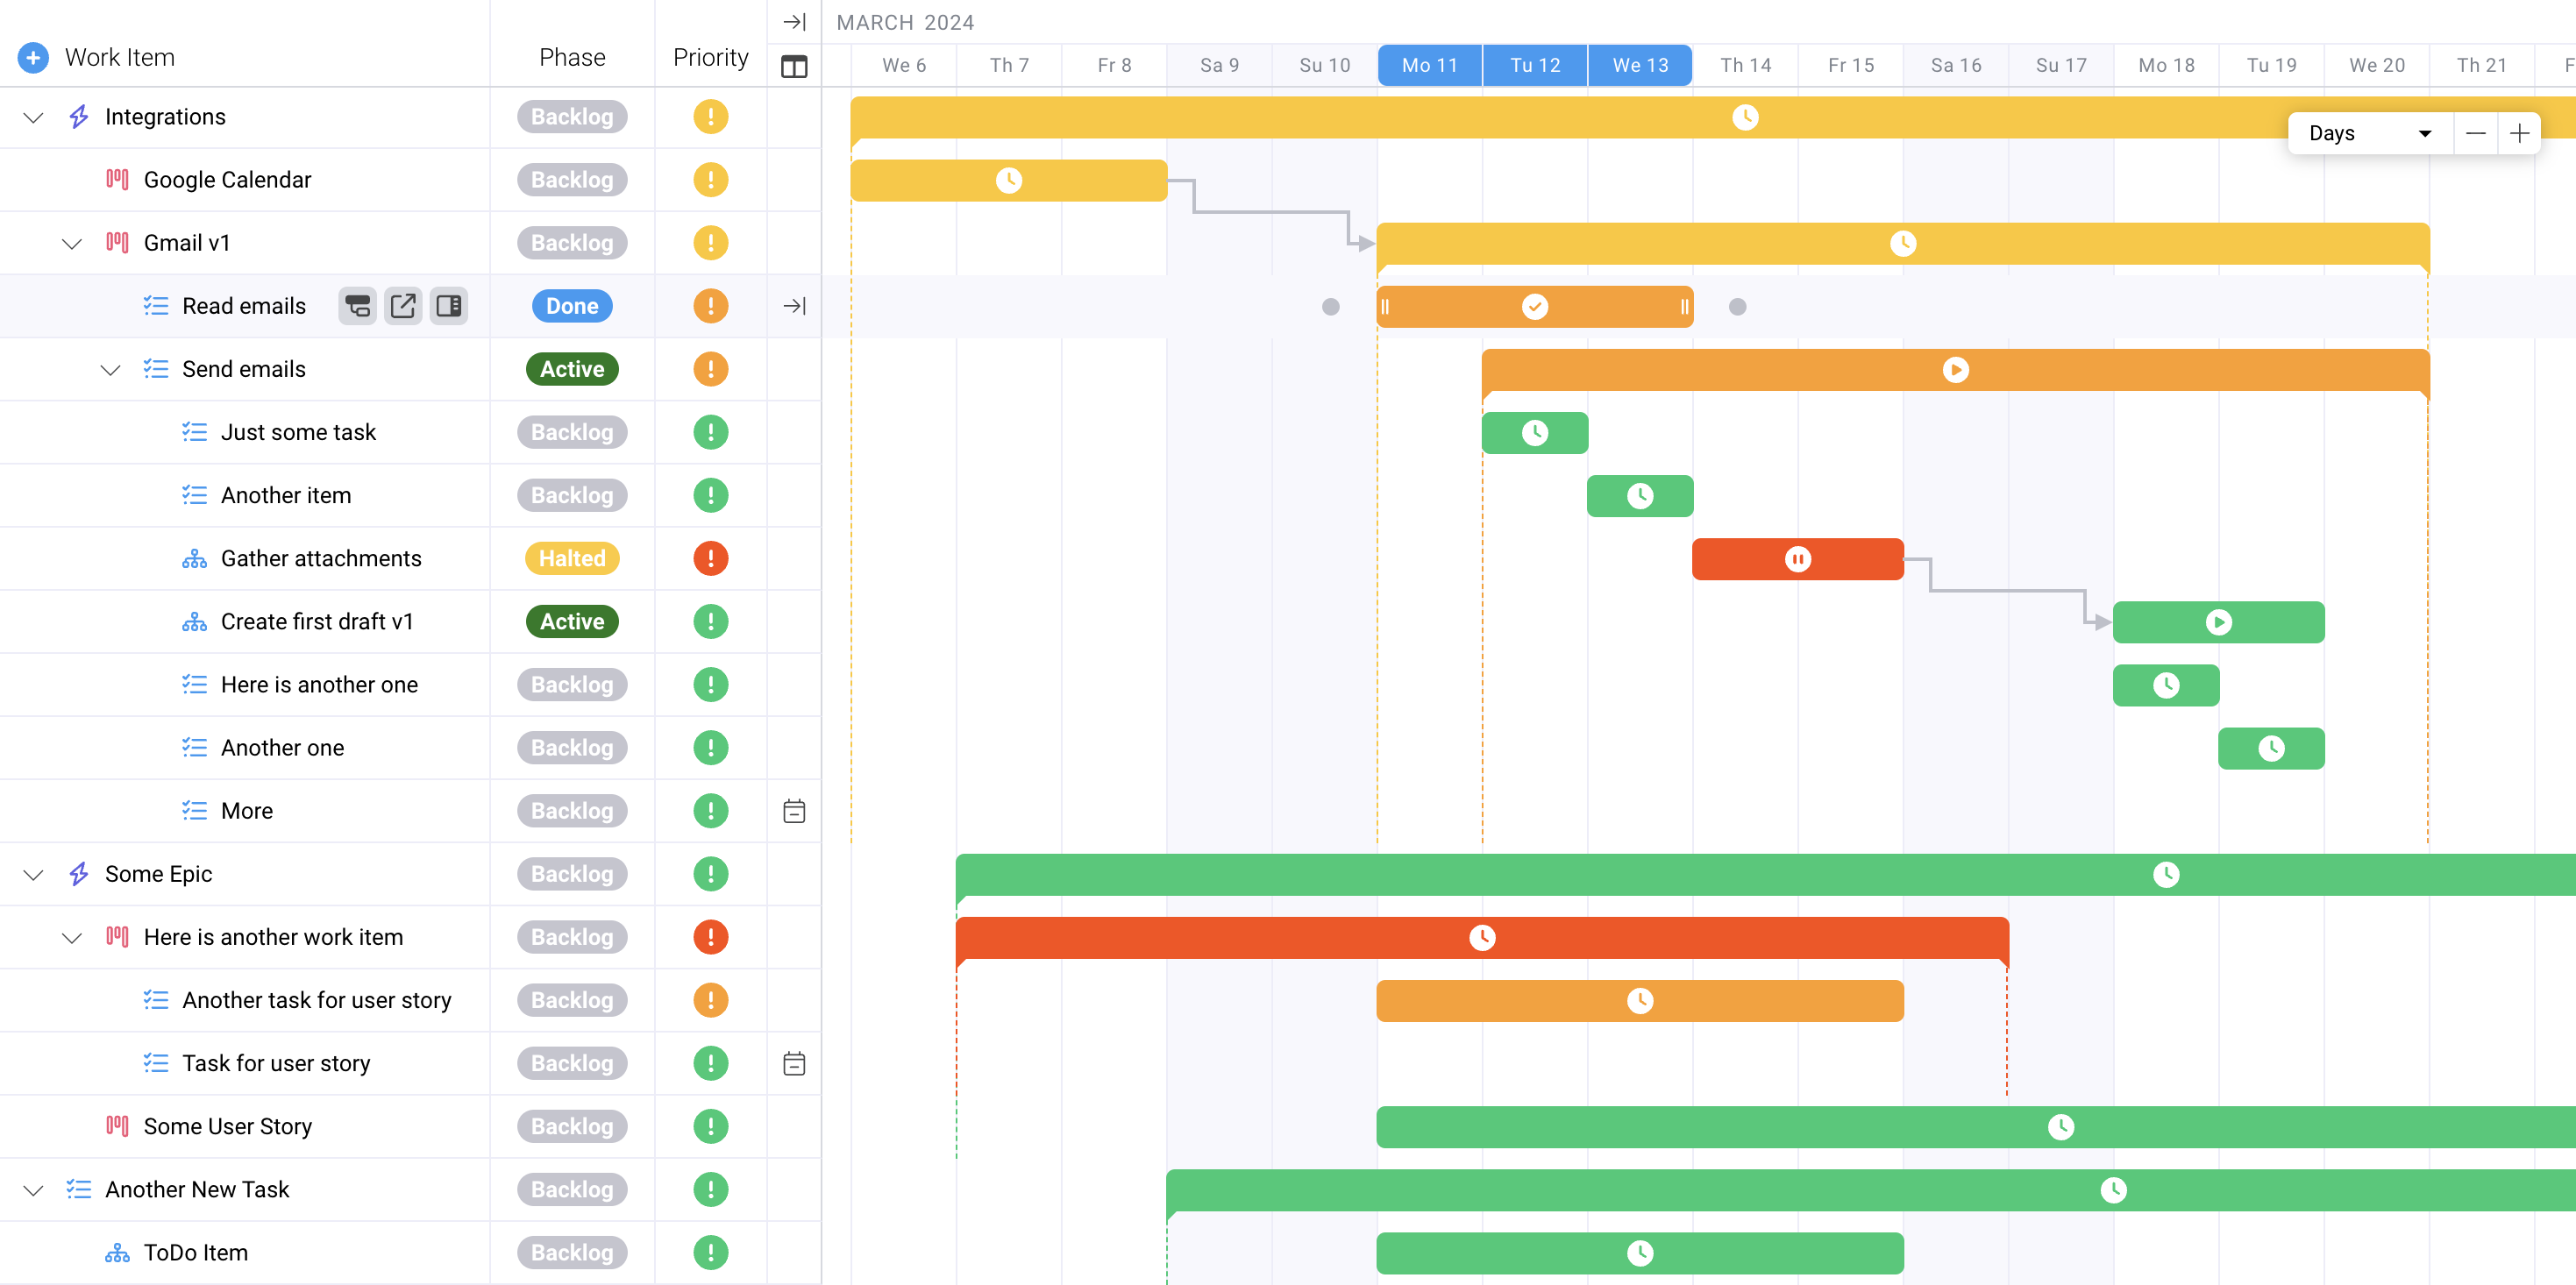
Task: Collapse the Send emails item
Action: pyautogui.click(x=110, y=370)
